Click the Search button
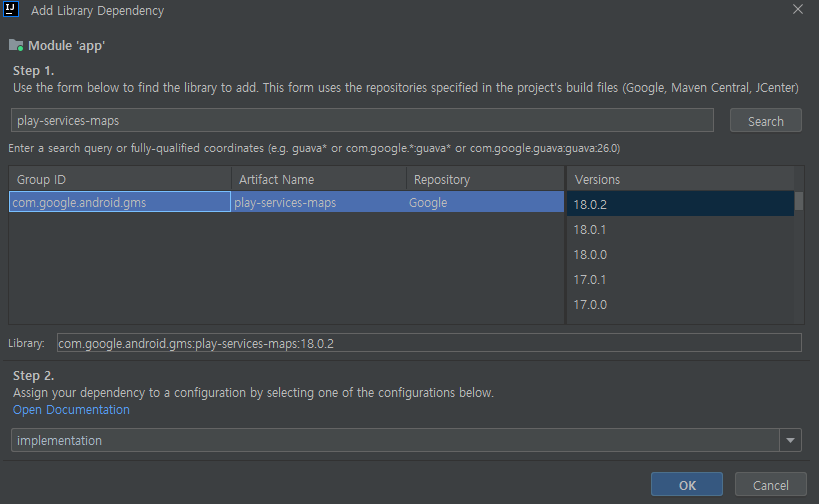Viewport: 819px width, 504px height. pos(765,121)
